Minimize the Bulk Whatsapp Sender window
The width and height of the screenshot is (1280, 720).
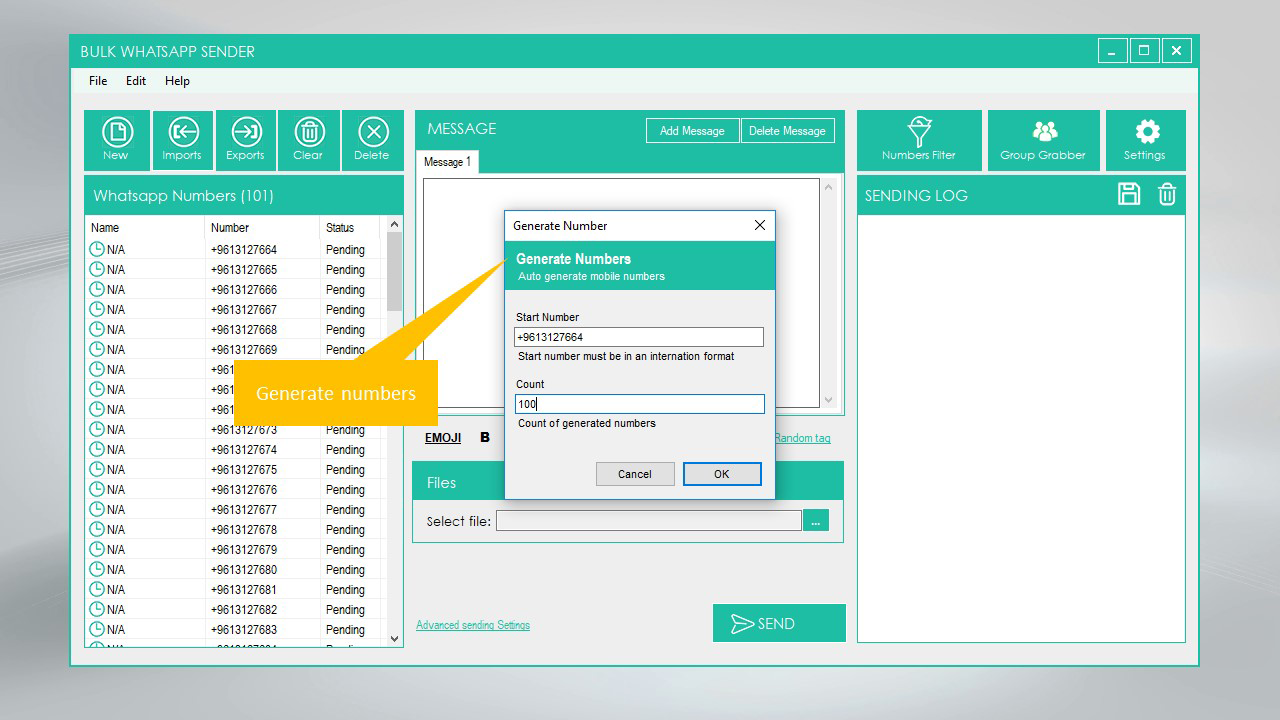1112,51
